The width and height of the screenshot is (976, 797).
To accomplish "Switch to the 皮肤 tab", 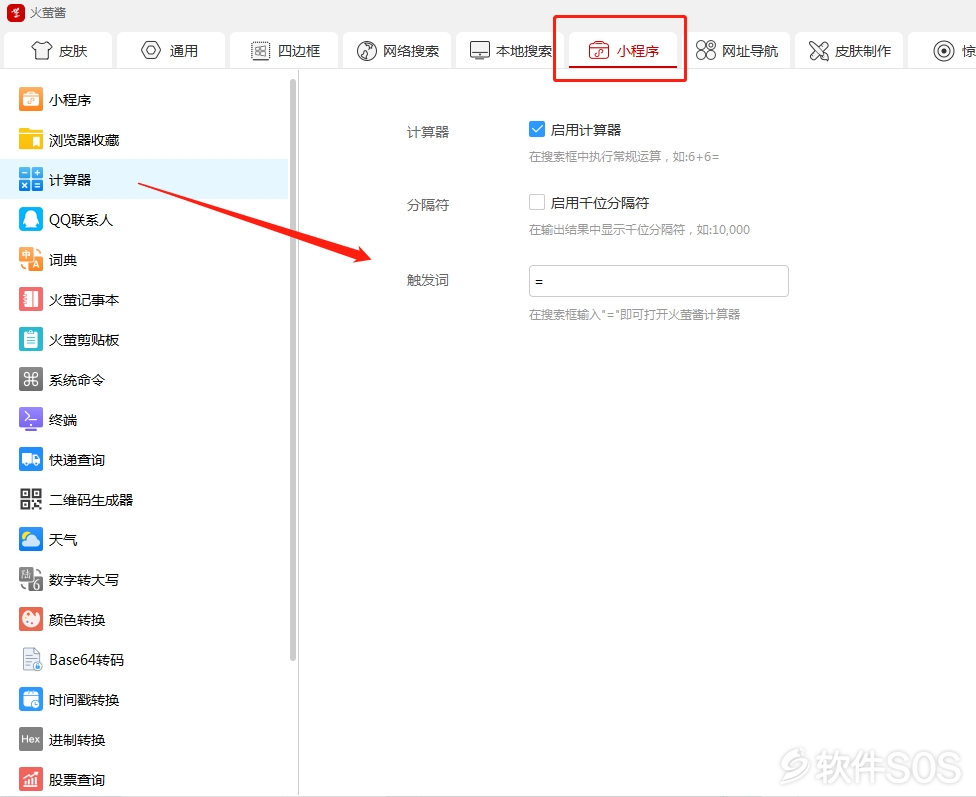I will 59,50.
